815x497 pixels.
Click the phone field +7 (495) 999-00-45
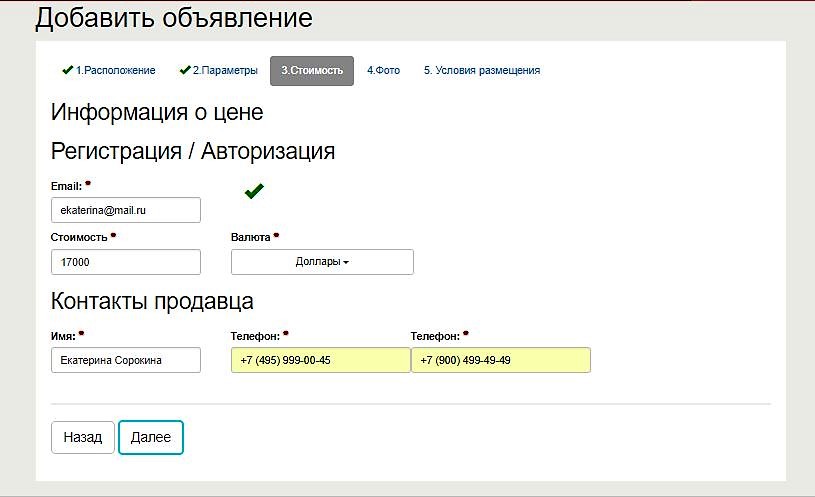click(x=321, y=360)
